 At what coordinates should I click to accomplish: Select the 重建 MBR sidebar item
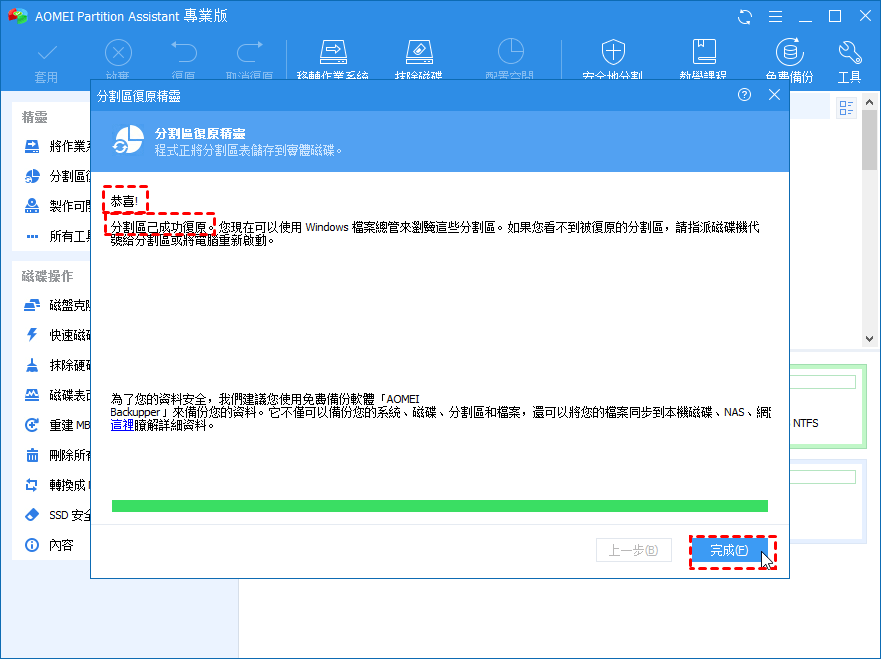point(57,425)
